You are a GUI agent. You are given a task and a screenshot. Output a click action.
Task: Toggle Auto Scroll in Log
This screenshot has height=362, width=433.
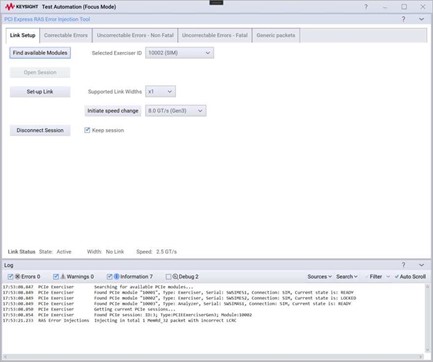click(410, 277)
